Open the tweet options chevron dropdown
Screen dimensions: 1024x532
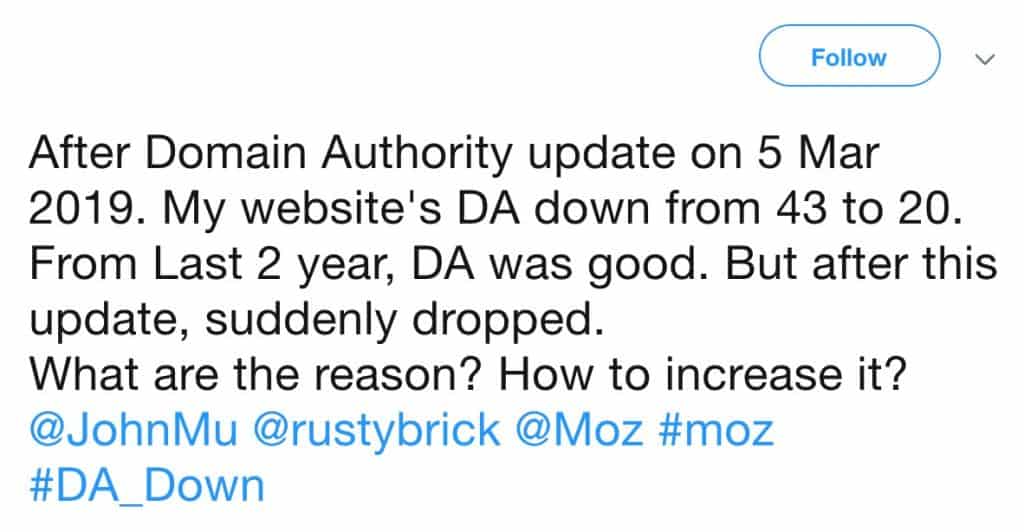click(984, 59)
